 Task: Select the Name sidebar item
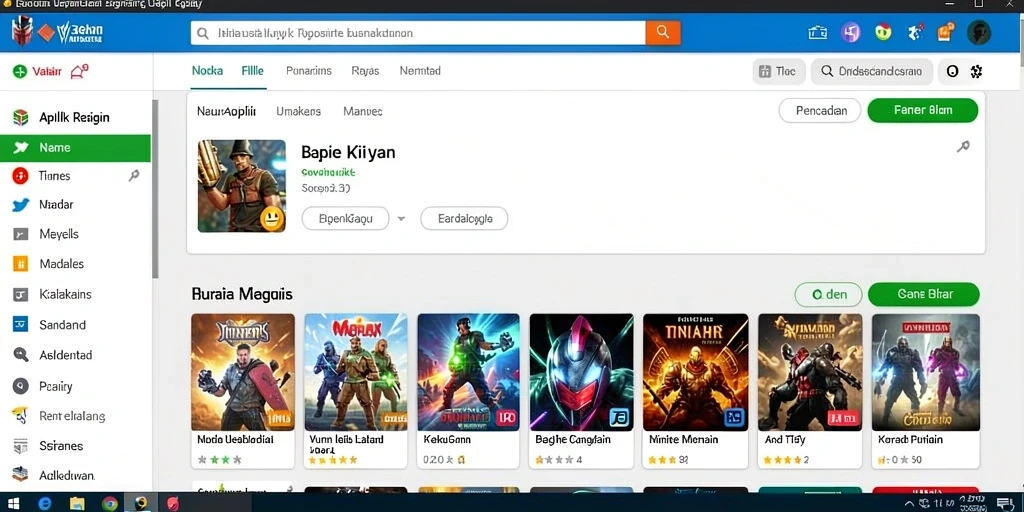pos(75,148)
